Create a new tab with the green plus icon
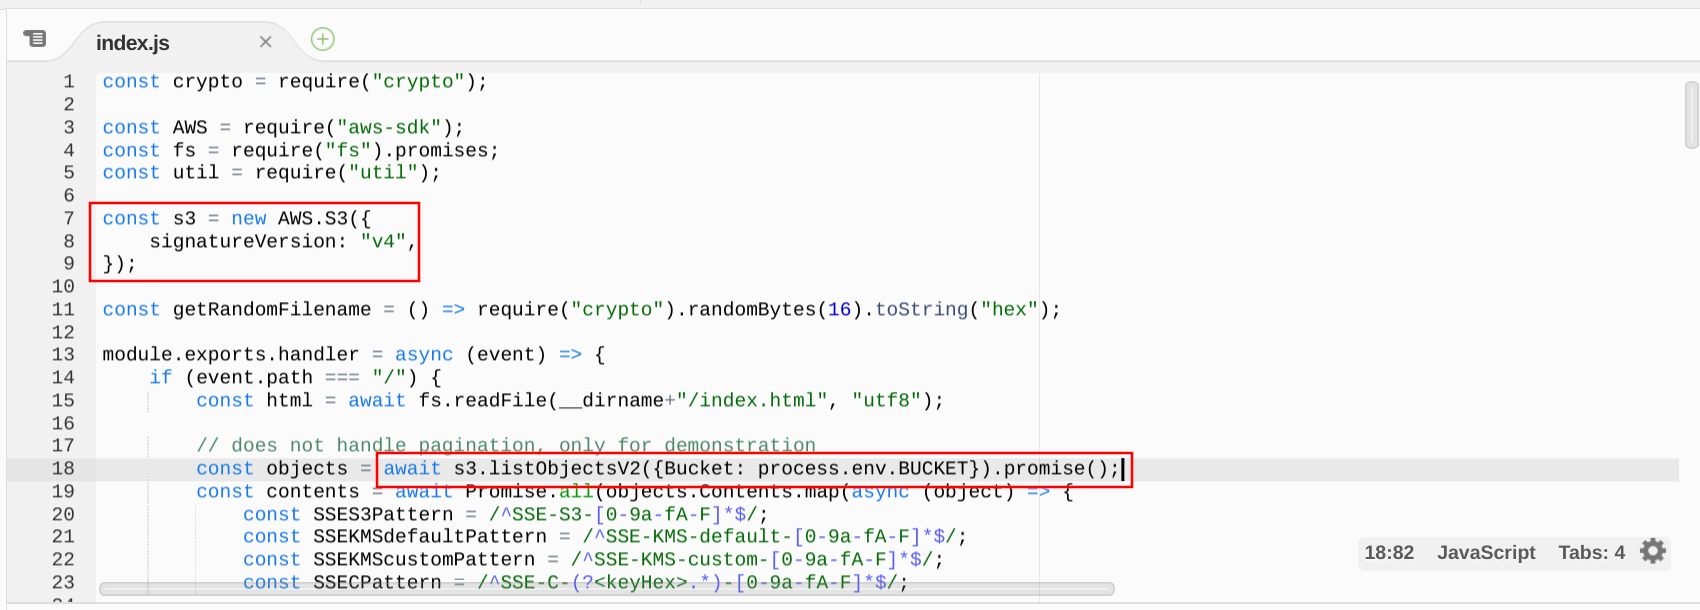This screenshot has width=1700, height=610. coord(320,38)
